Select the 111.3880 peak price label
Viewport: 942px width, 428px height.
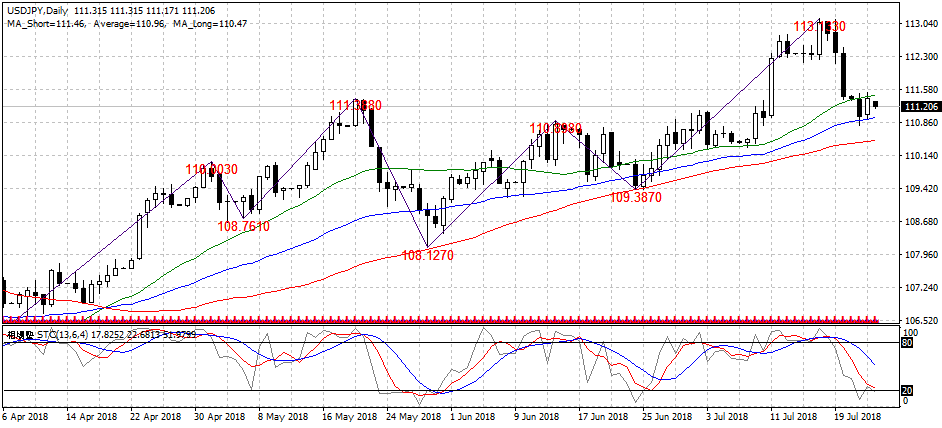pyautogui.click(x=355, y=105)
